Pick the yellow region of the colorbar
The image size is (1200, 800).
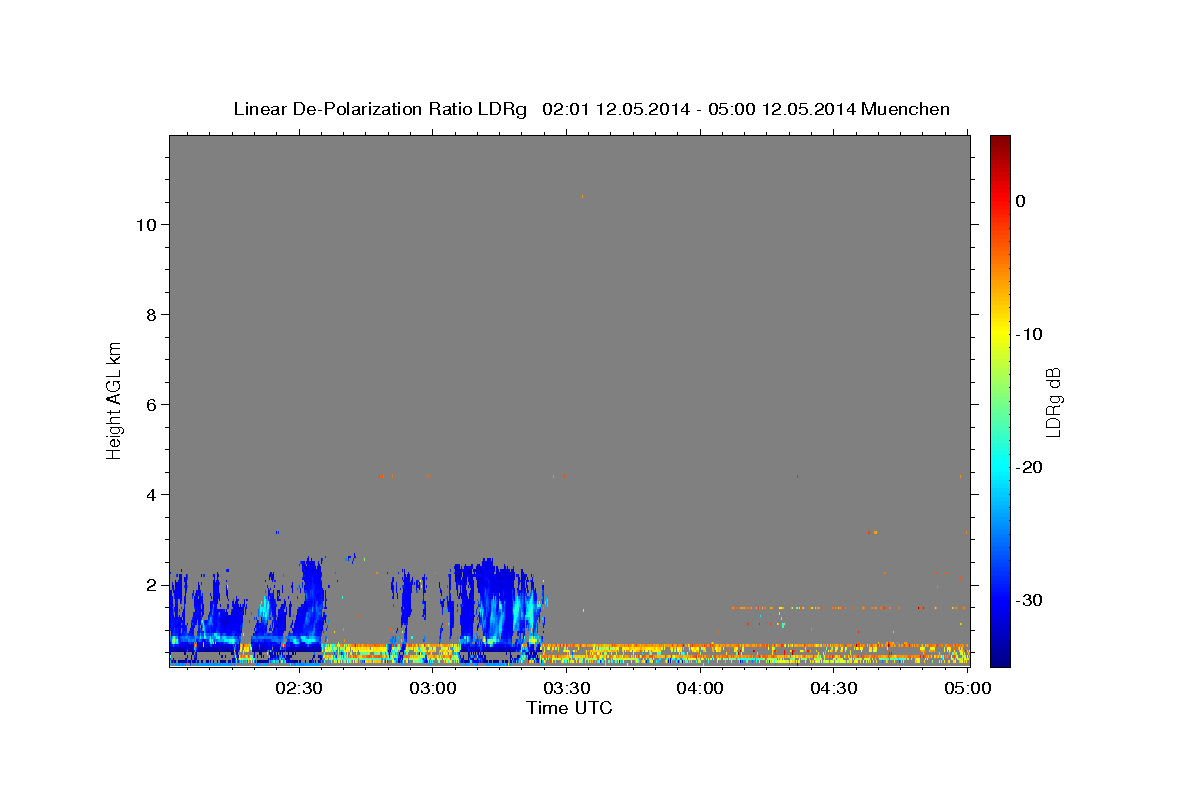(1000, 330)
